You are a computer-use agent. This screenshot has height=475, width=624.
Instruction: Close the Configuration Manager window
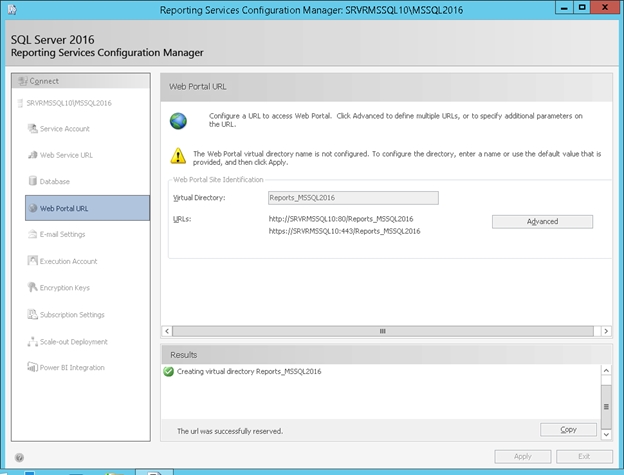click(x=605, y=8)
